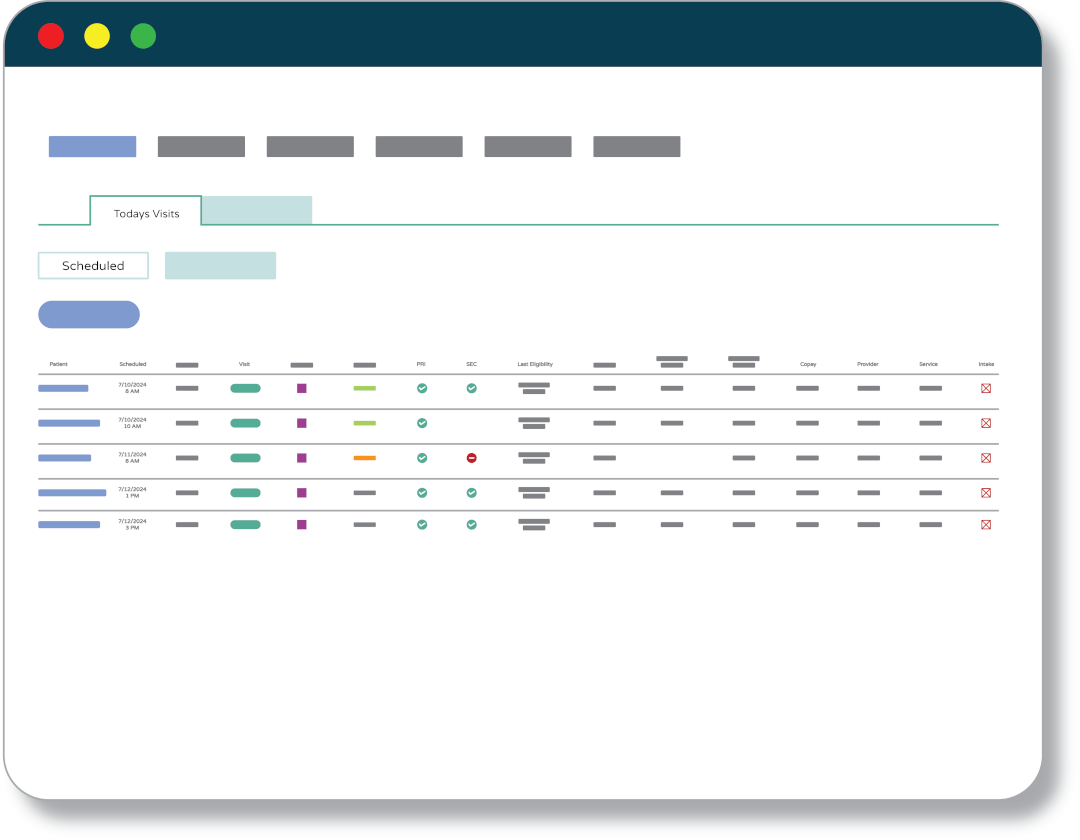
Task: Click the Intake icon for 7/12/2024 3 PM visit
Action: pos(985,524)
